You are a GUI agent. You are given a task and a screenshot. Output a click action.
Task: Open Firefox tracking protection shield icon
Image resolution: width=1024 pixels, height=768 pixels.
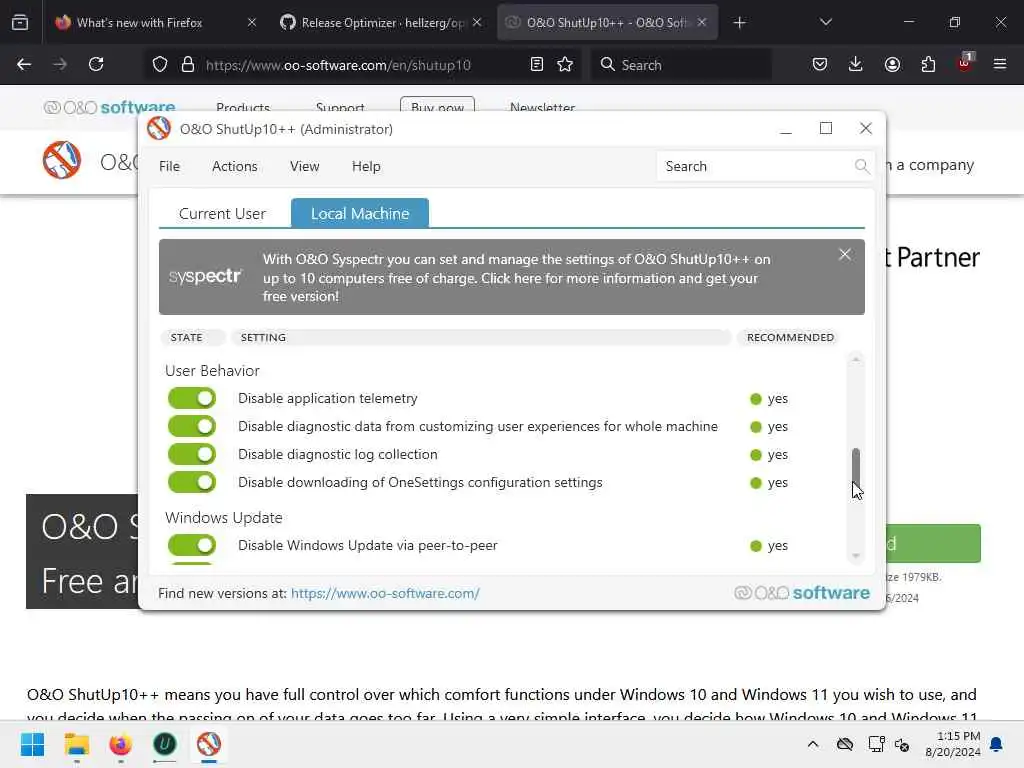(x=160, y=64)
